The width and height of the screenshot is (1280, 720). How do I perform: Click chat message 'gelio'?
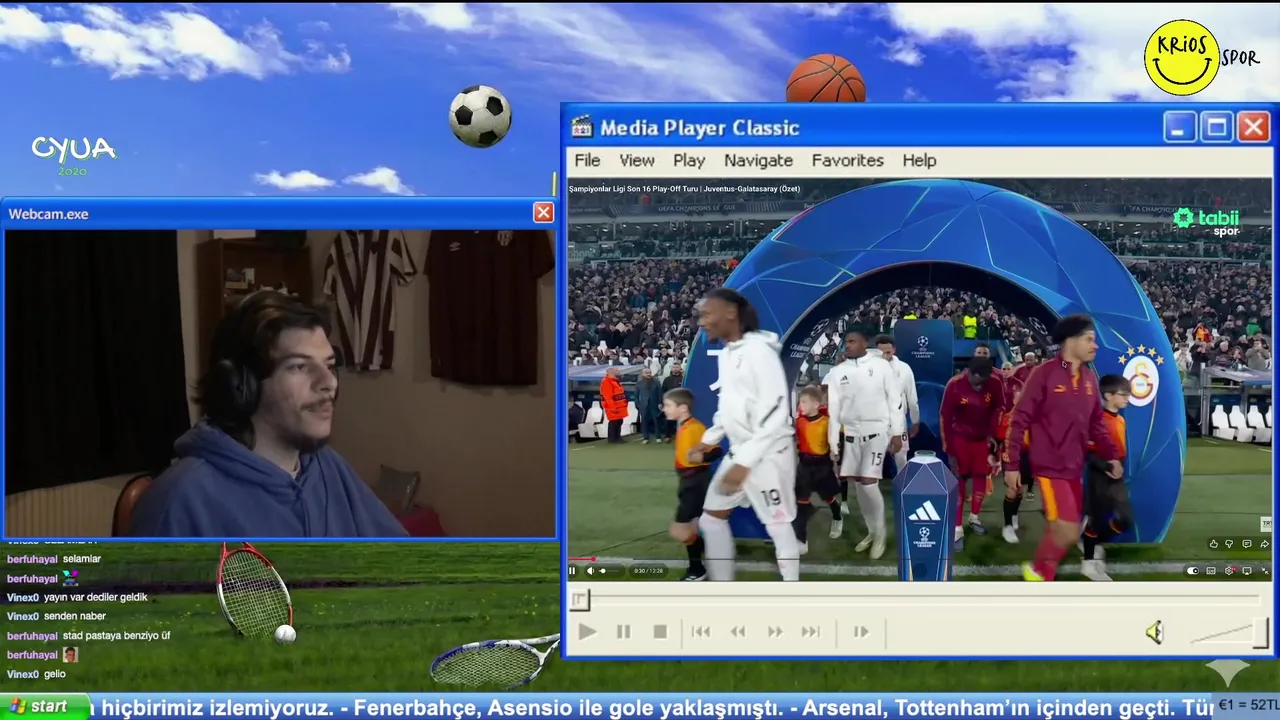click(x=55, y=674)
